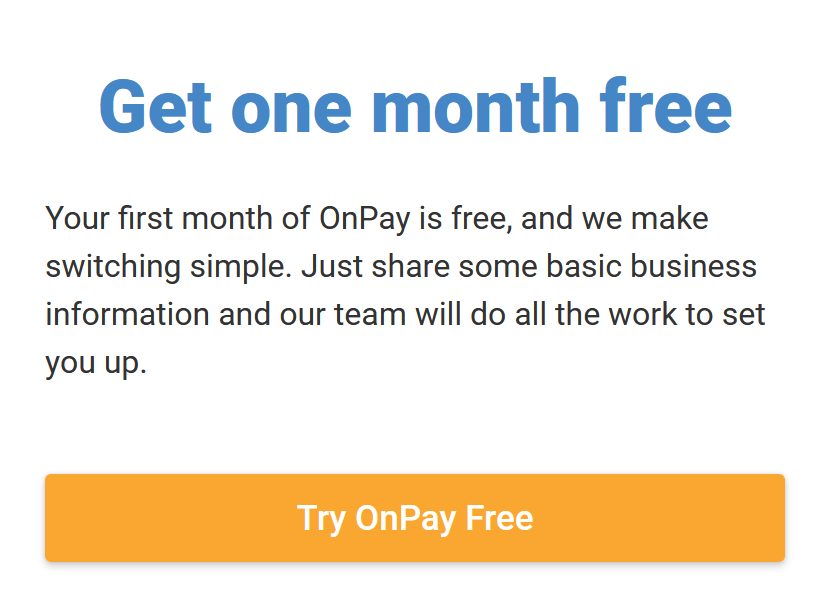Click the word 'Try' on the orange button
This screenshot has width=830, height=598.
(x=321, y=519)
